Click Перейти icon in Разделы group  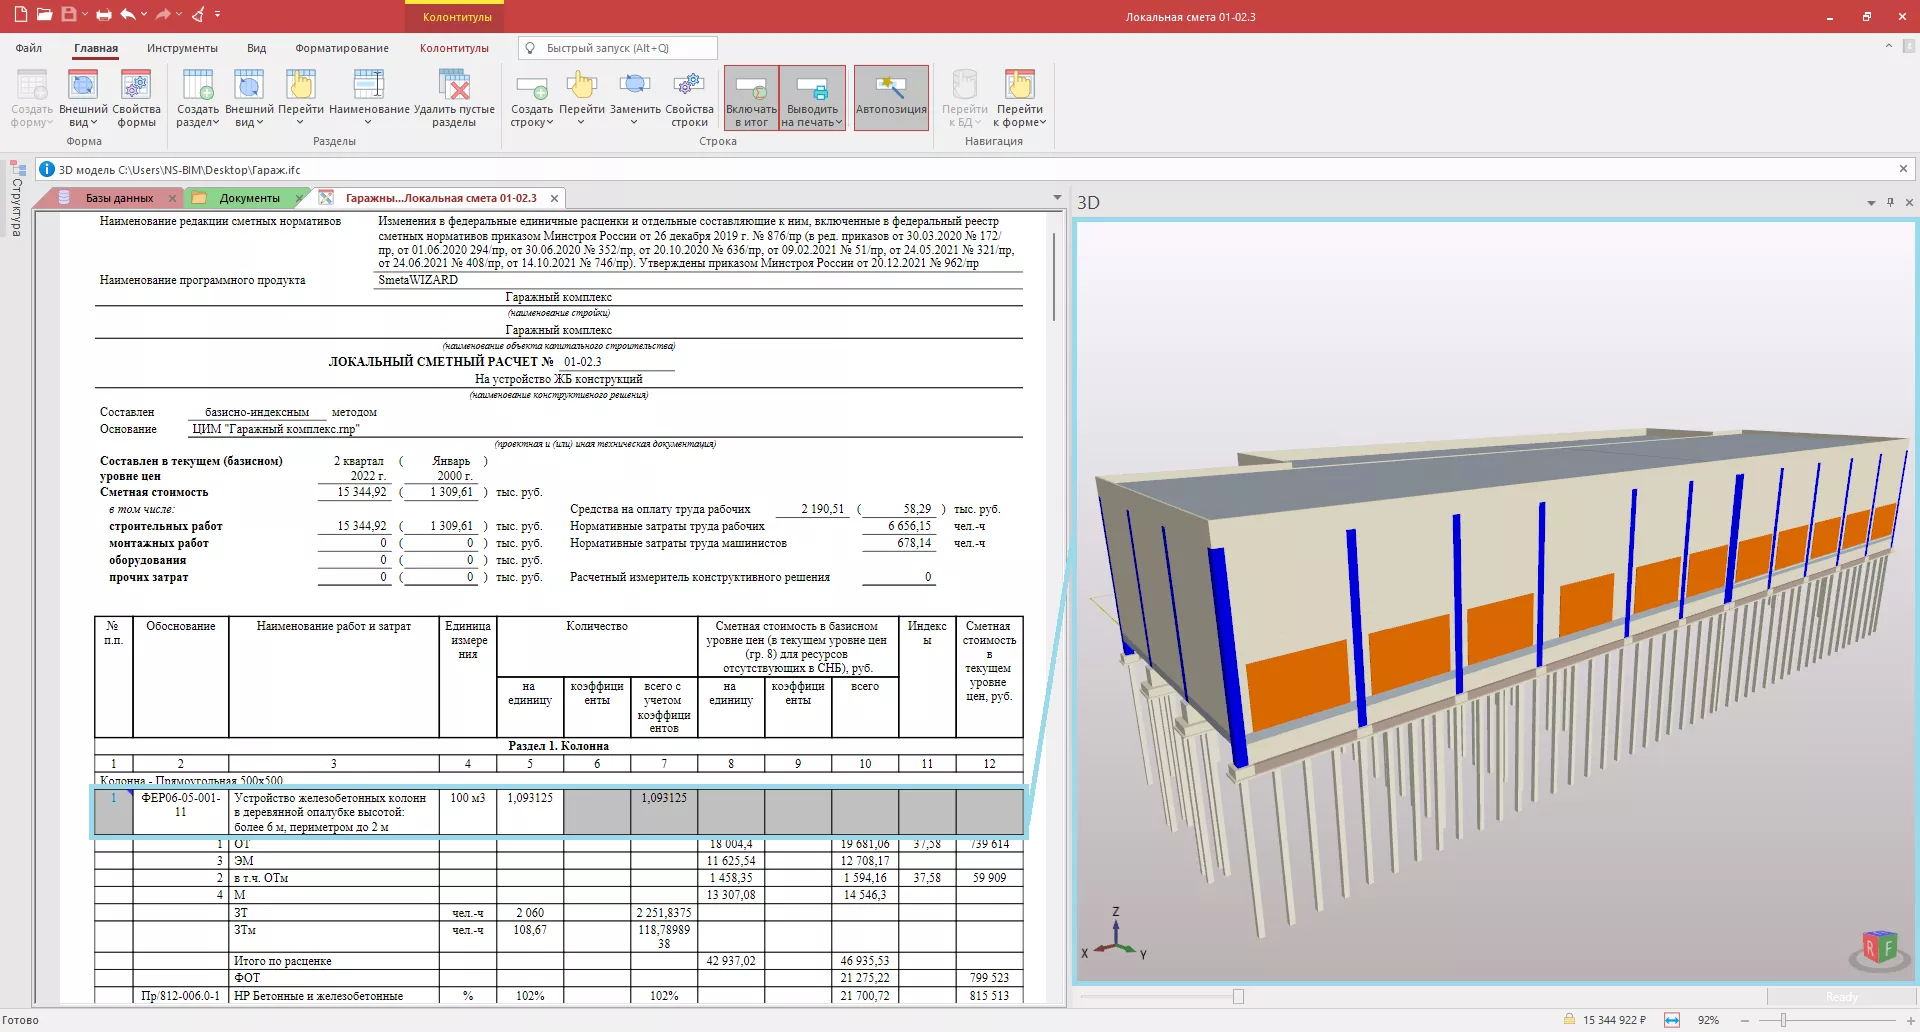301,99
